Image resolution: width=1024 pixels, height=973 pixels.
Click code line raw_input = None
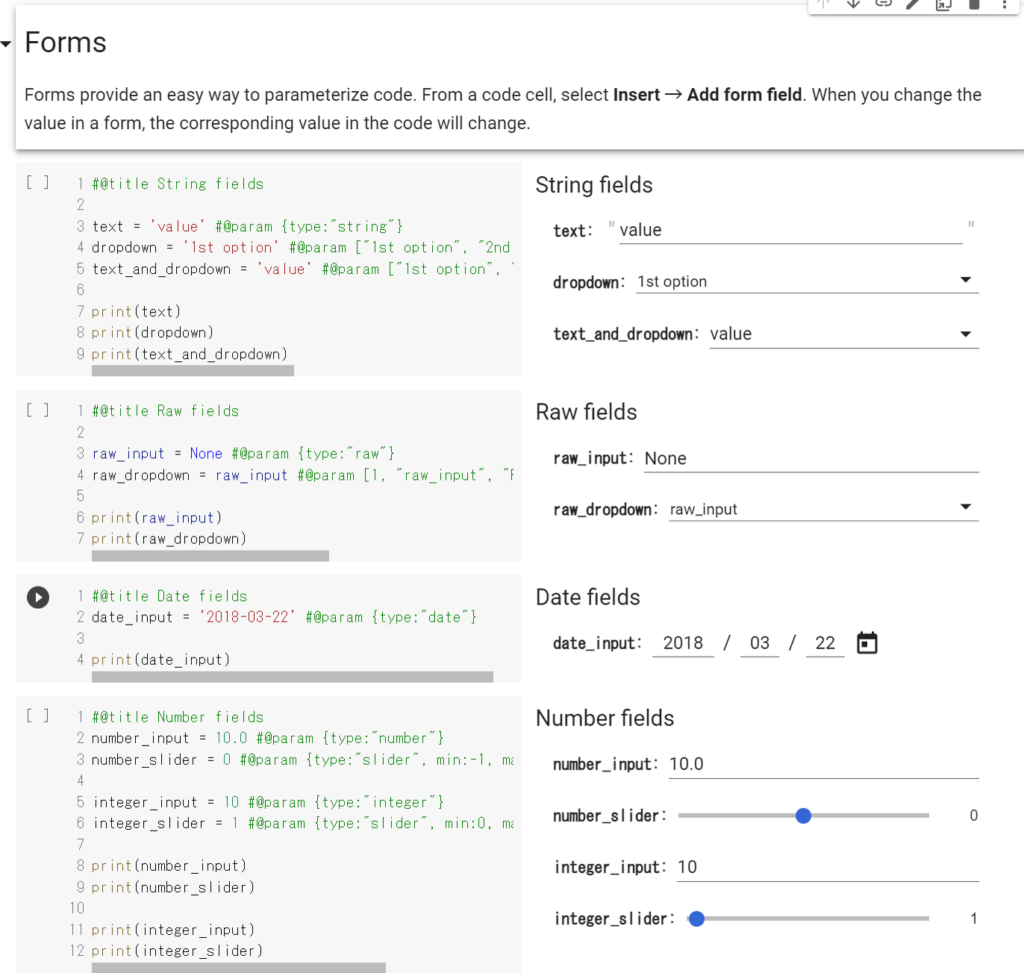point(243,454)
